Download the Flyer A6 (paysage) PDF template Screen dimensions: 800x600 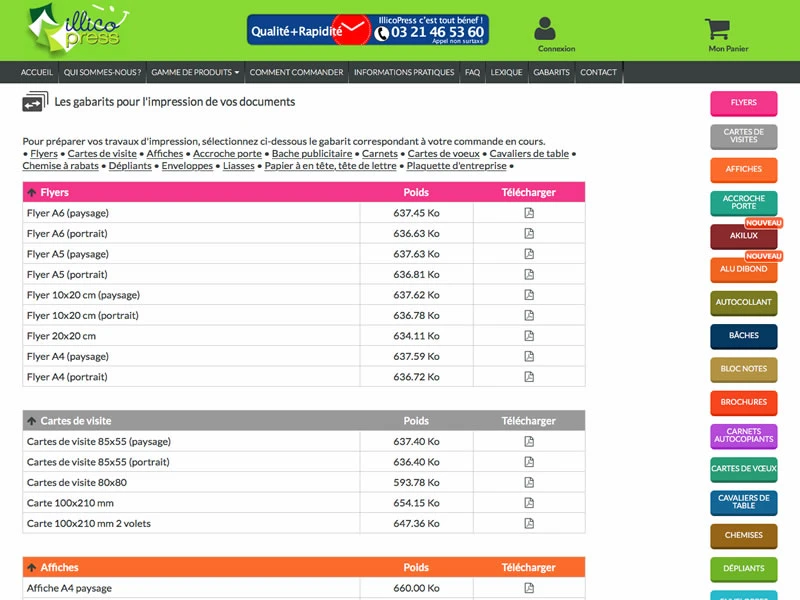[x=529, y=213]
